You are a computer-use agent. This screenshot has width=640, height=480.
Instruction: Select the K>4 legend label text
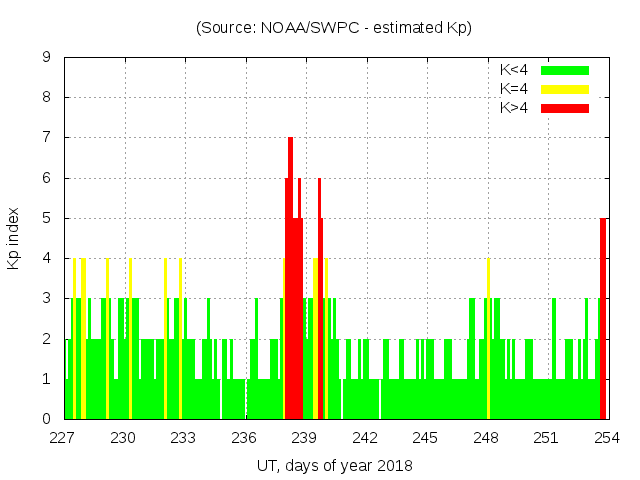tap(515, 108)
